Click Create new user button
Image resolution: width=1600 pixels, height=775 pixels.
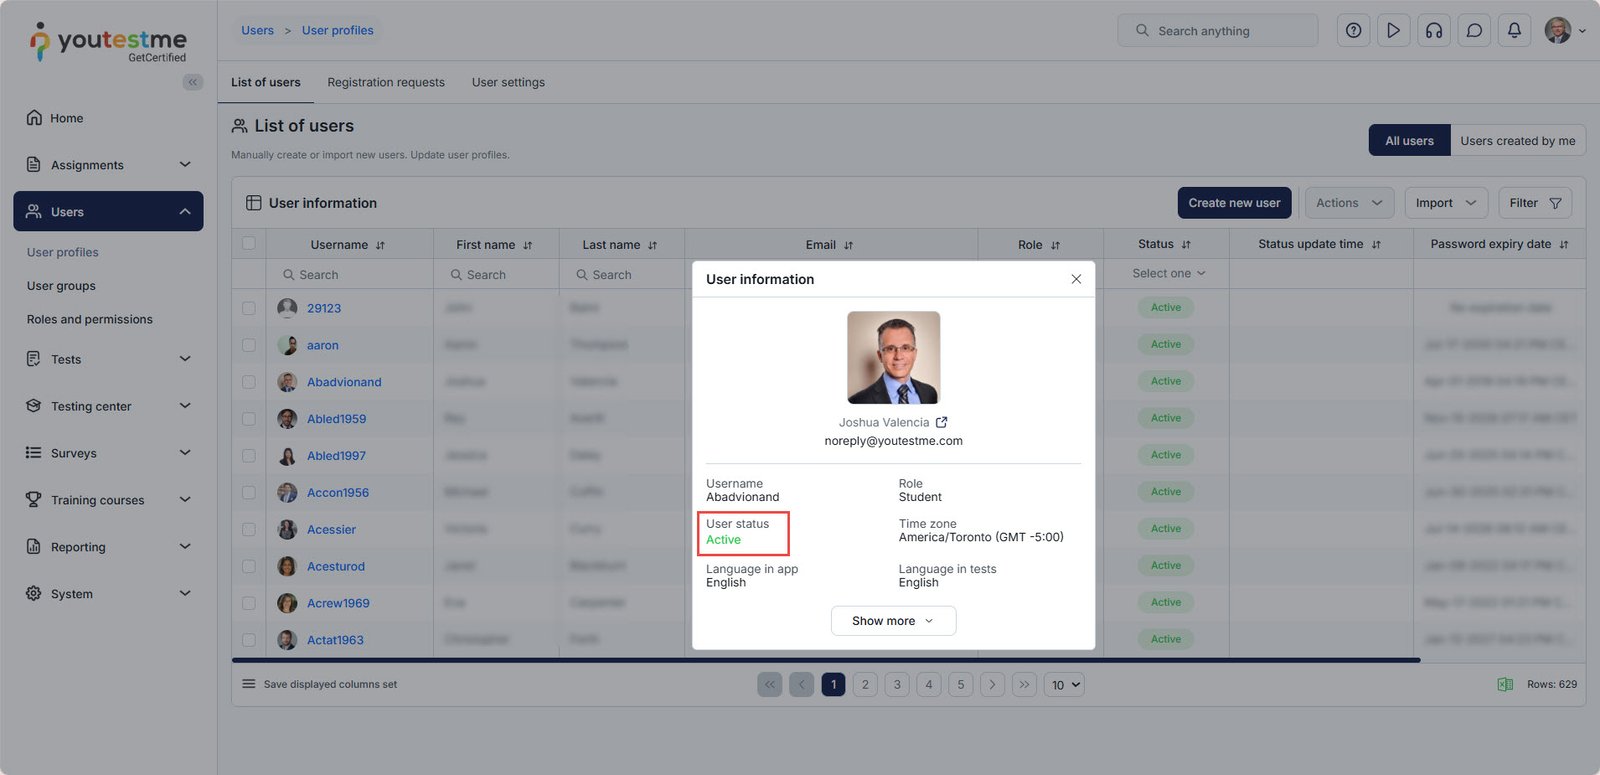1234,203
